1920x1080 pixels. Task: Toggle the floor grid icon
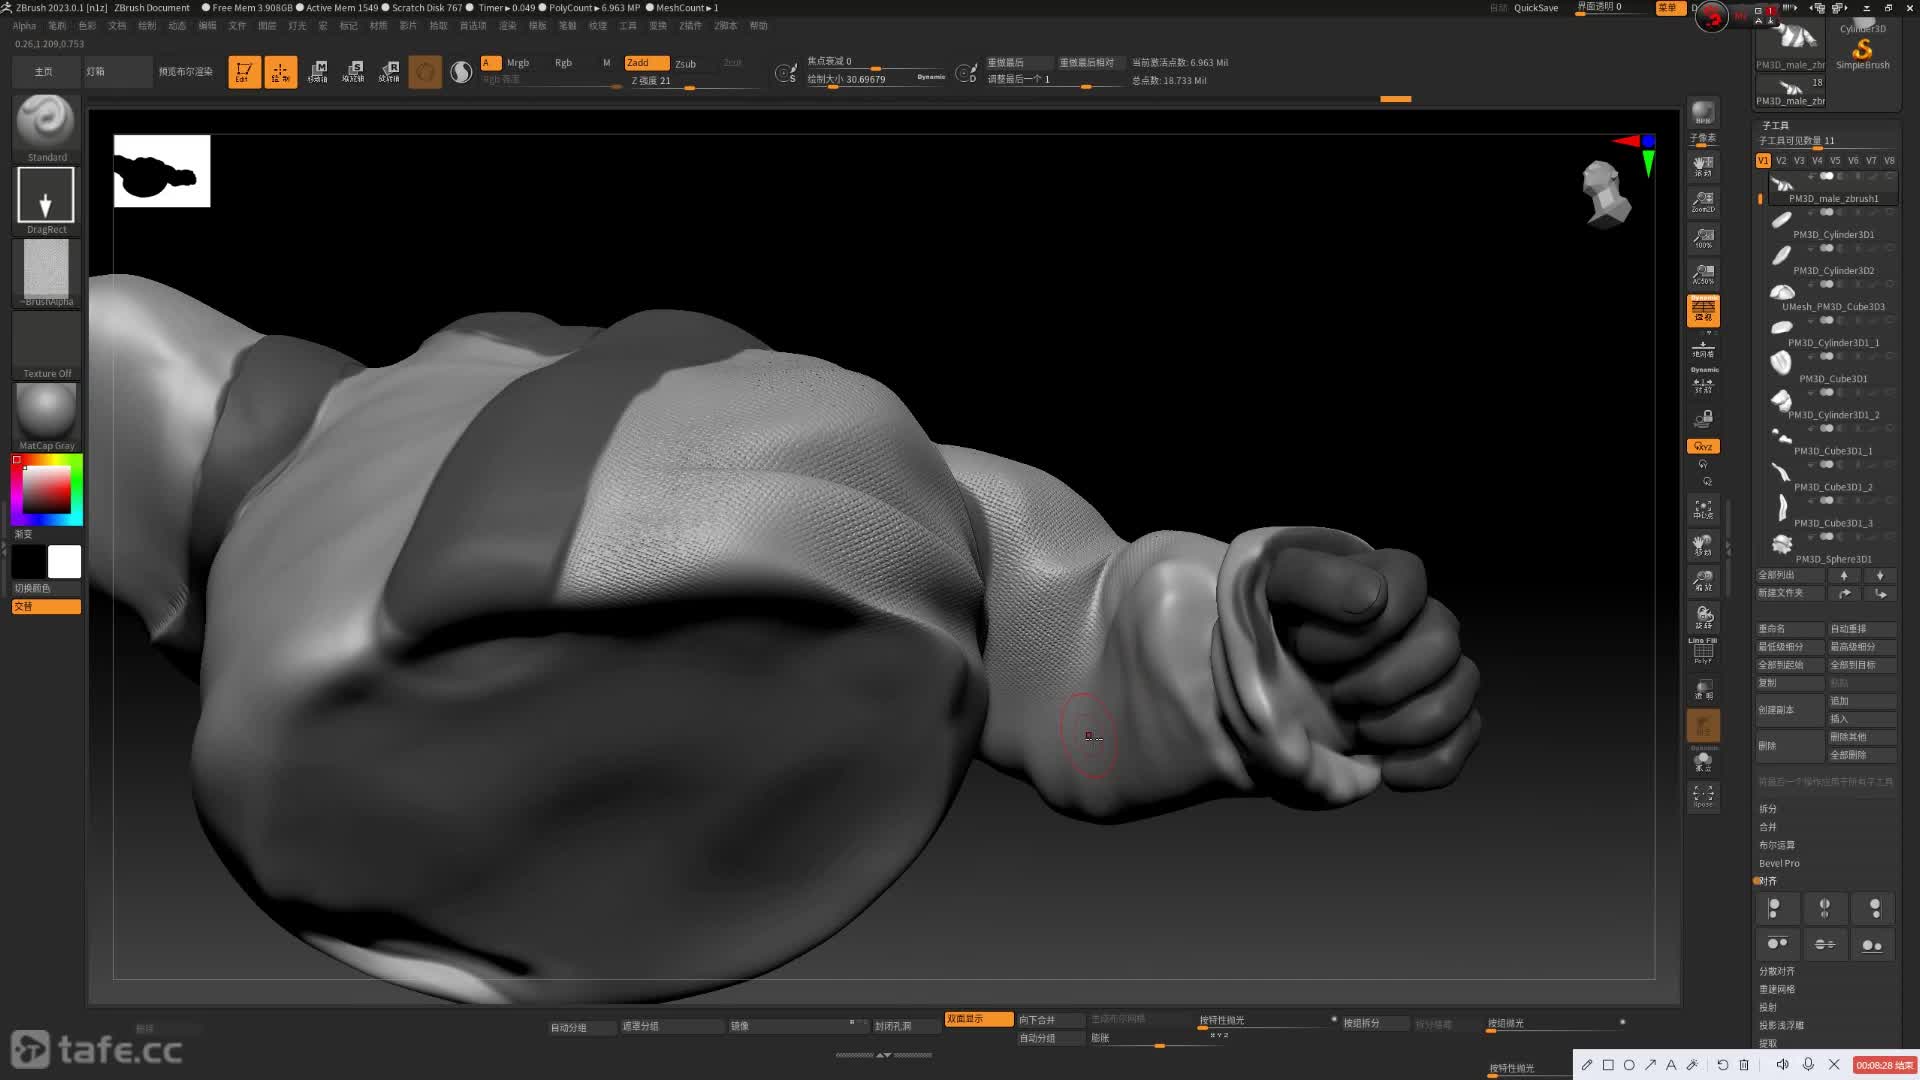[1703, 348]
